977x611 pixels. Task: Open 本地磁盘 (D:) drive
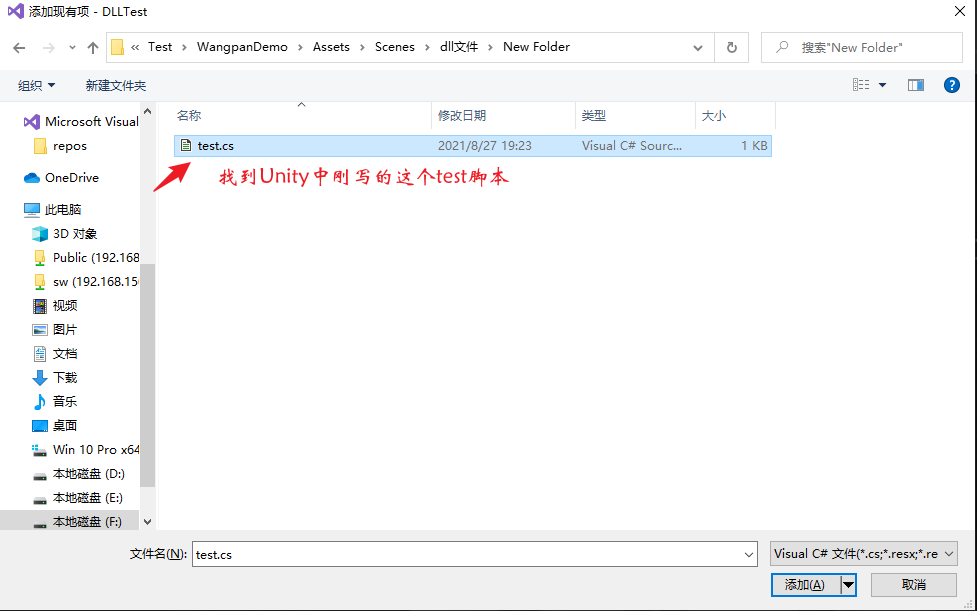pos(79,474)
